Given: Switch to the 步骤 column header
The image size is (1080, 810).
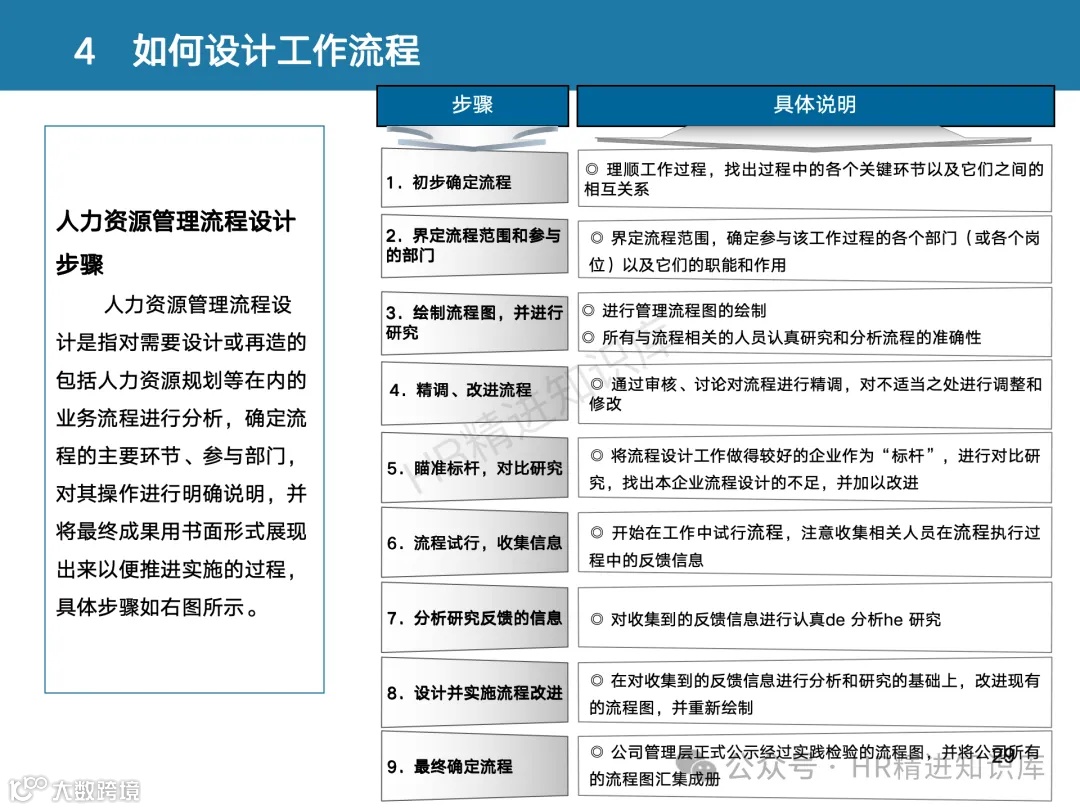Looking at the screenshot, I should (471, 104).
